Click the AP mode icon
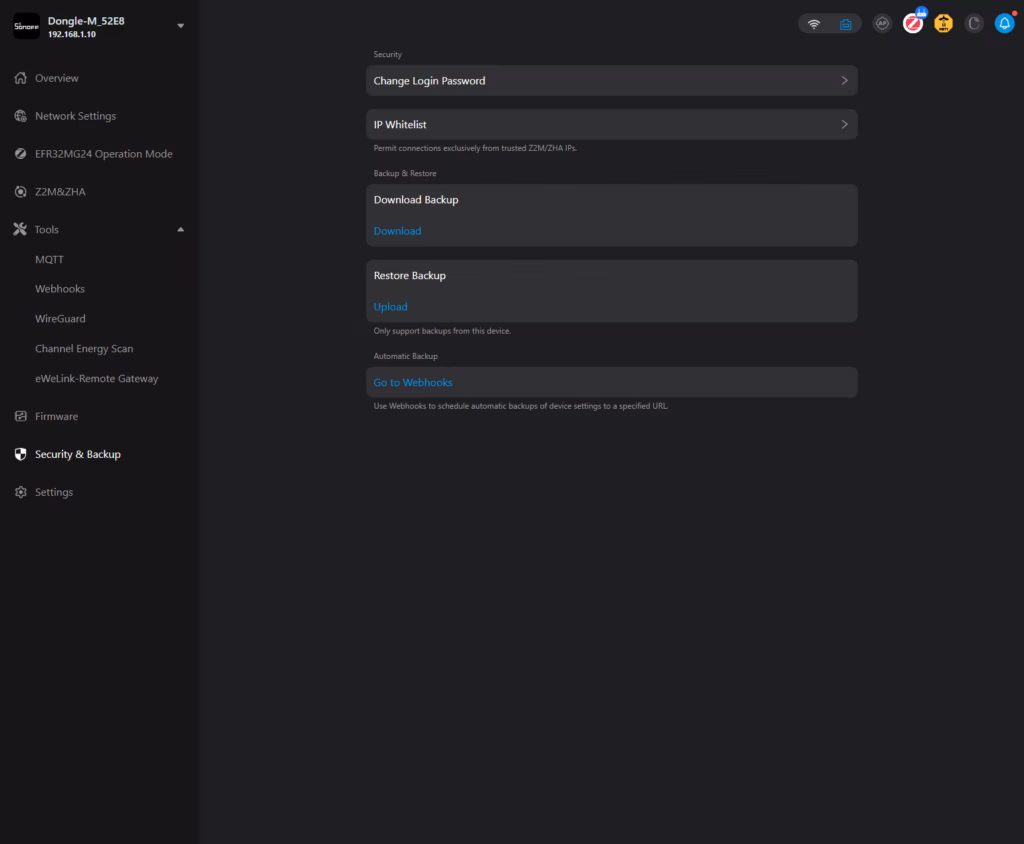This screenshot has width=1024, height=844. (881, 24)
